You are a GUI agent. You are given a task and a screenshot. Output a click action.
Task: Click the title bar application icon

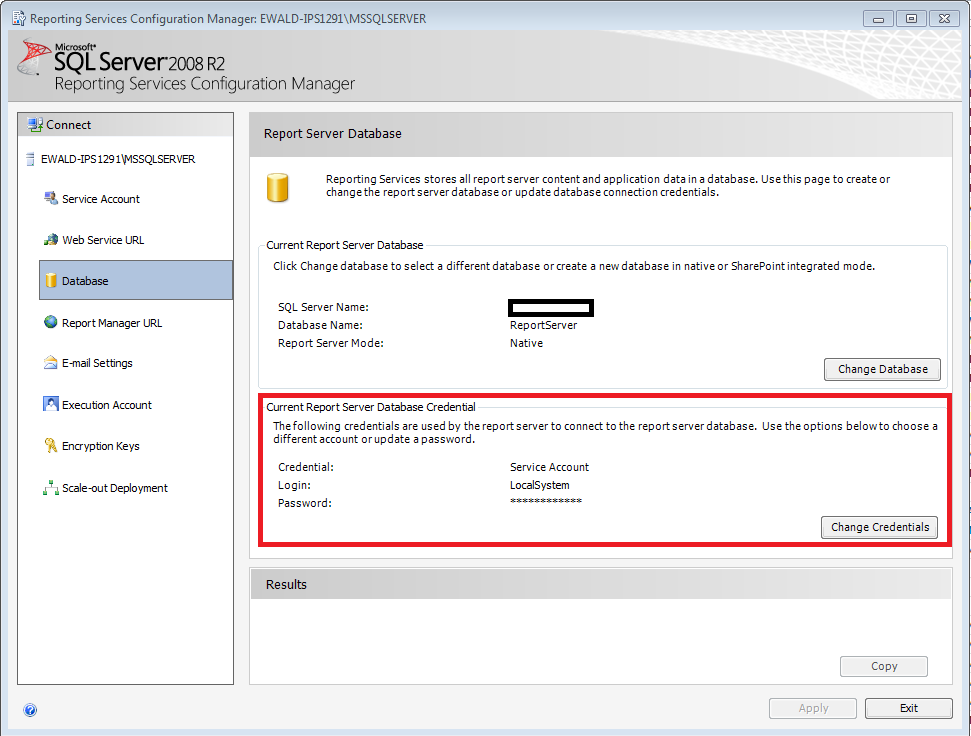pyautogui.click(x=19, y=19)
